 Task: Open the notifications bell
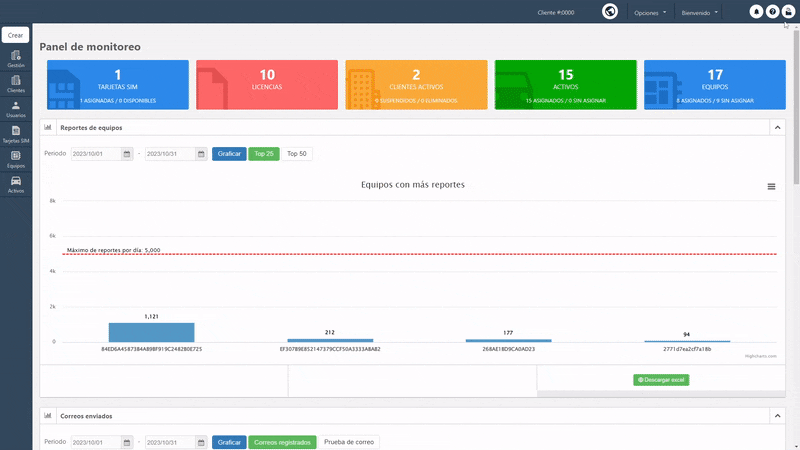tap(756, 12)
